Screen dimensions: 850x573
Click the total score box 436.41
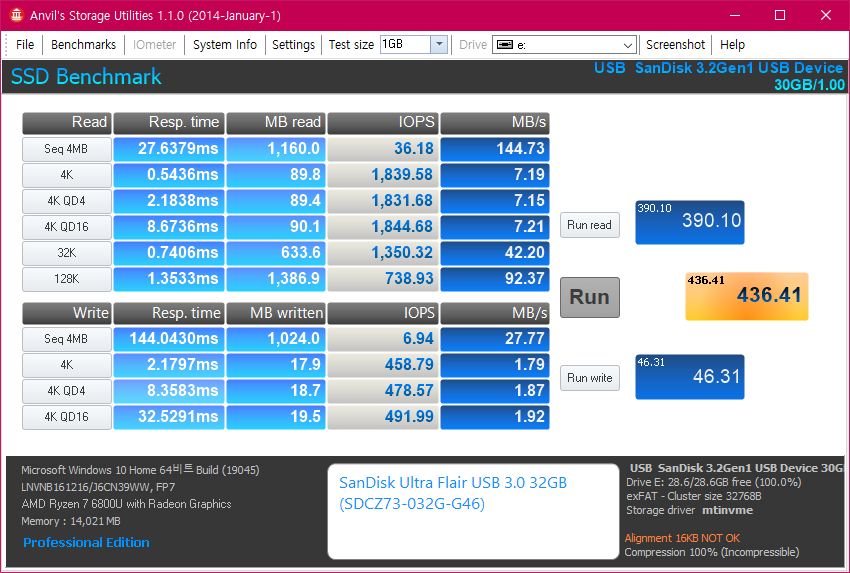746,296
